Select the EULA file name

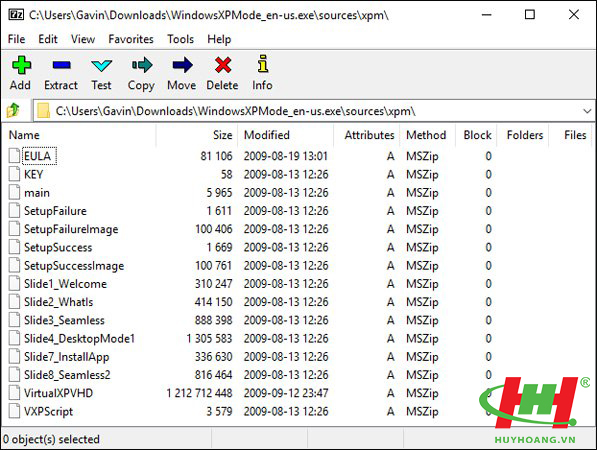click(37, 156)
